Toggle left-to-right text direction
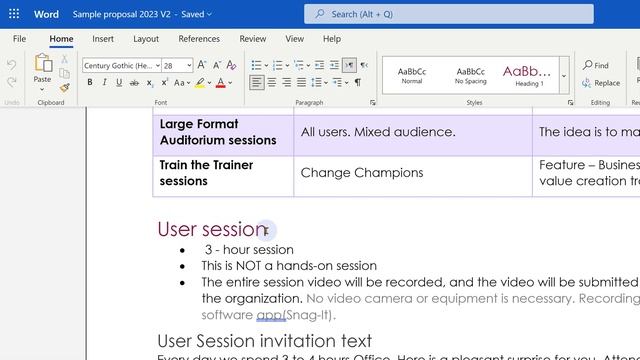The width and height of the screenshot is (640, 360). 349,65
